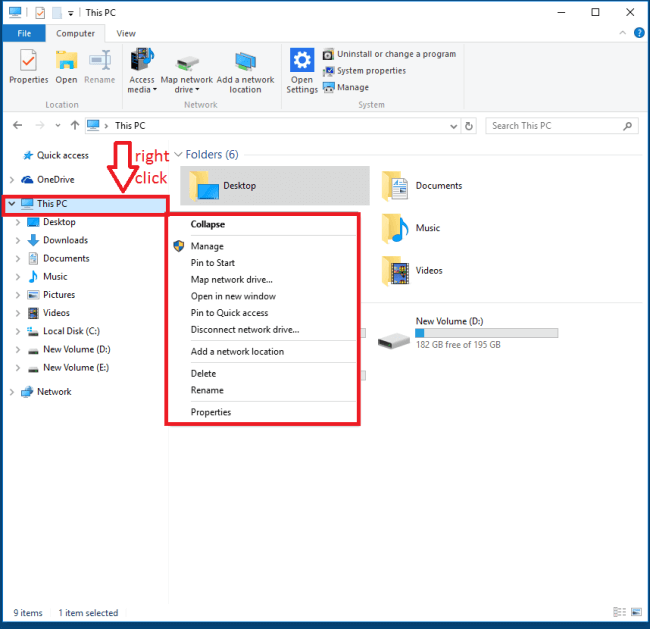
Task: Click the search magnifier icon
Action: tap(627, 126)
